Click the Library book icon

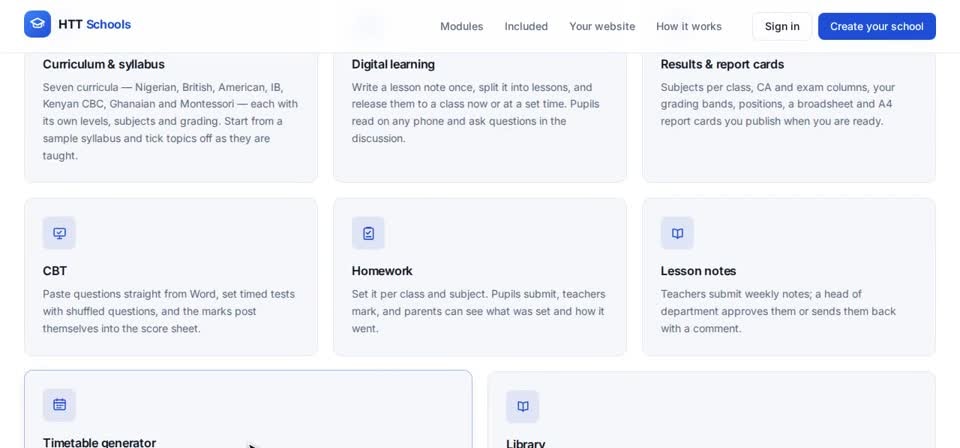pyautogui.click(x=522, y=406)
